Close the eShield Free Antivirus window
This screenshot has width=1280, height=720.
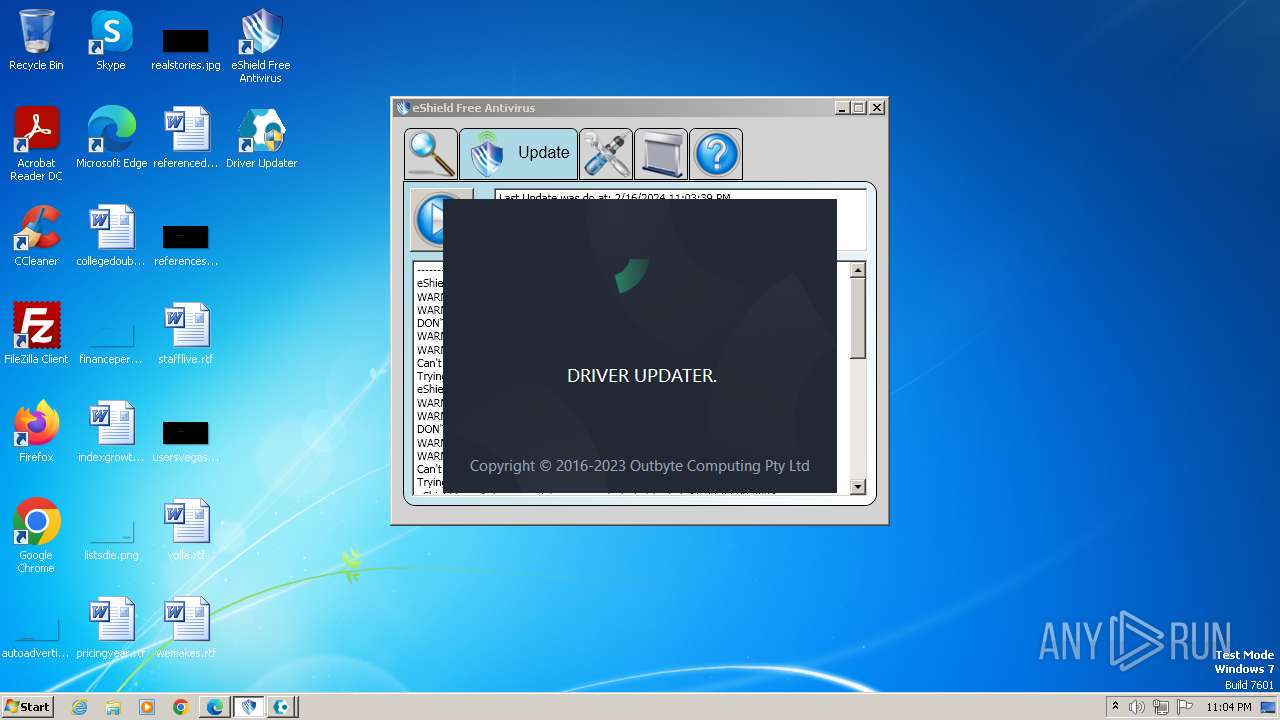877,108
